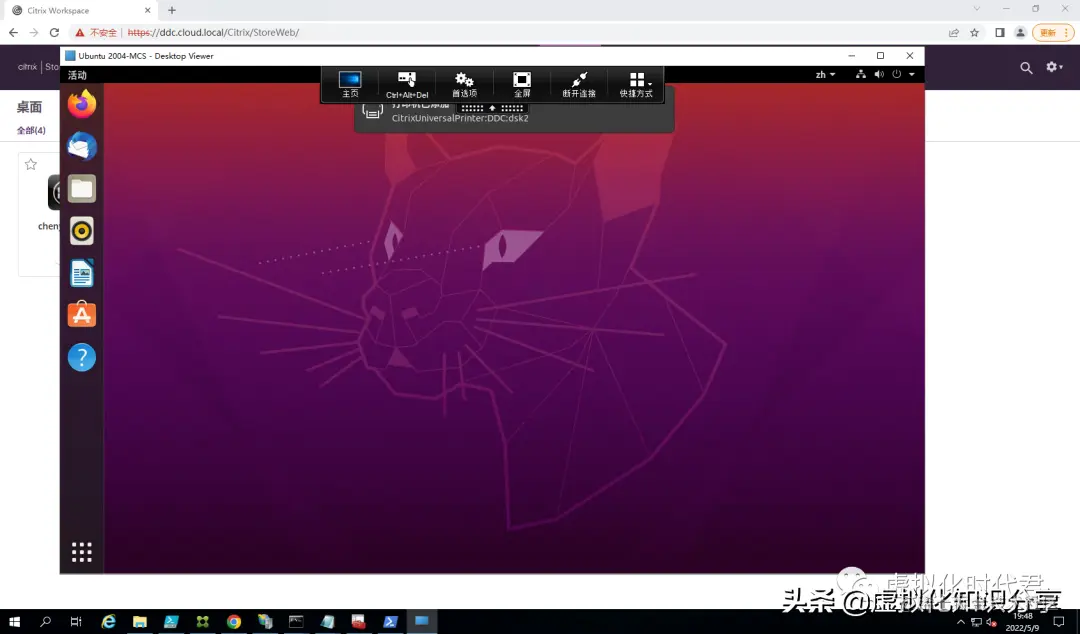1080x634 pixels.
Task: Open the Chrome profile avatar
Action: [1021, 32]
